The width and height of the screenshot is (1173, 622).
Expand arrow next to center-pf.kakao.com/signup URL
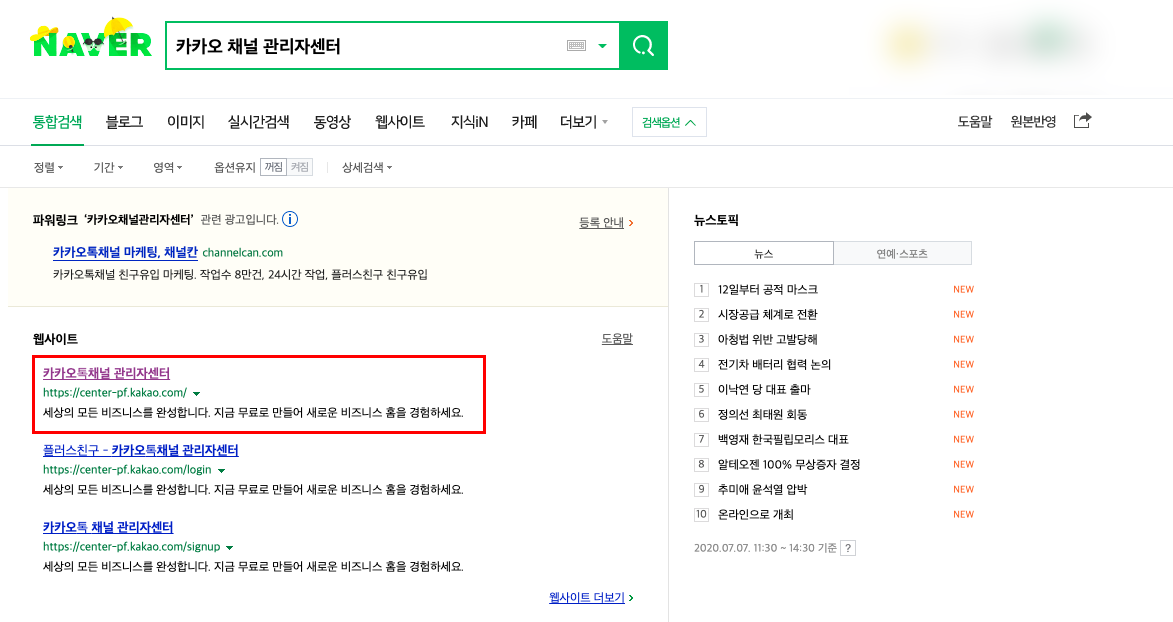tap(230, 547)
